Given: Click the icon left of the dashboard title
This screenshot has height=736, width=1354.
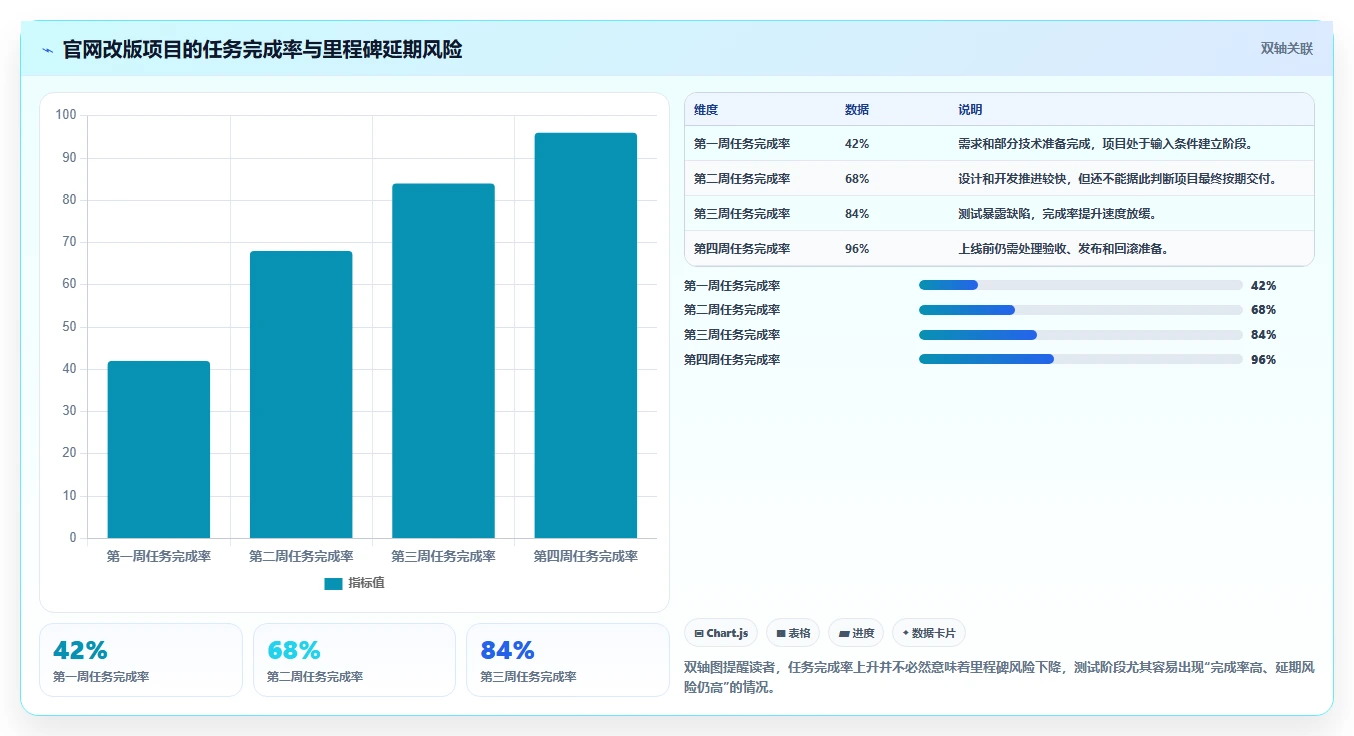Looking at the screenshot, I should (48, 50).
